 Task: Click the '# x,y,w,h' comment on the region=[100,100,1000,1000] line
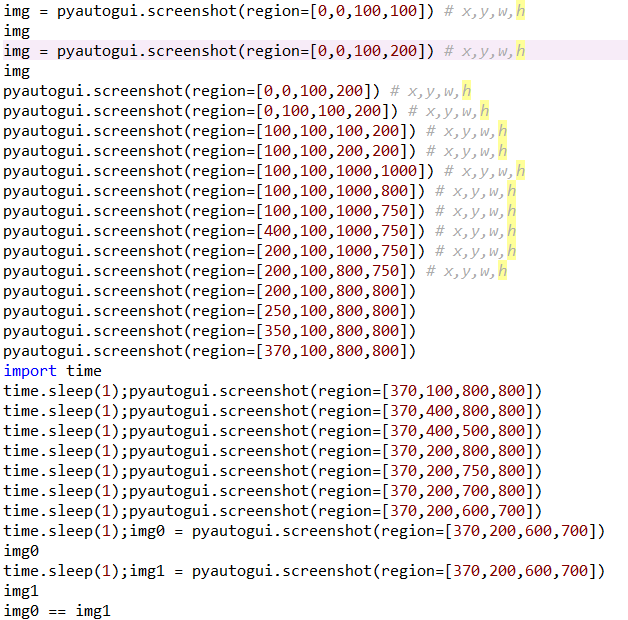click(x=485, y=171)
